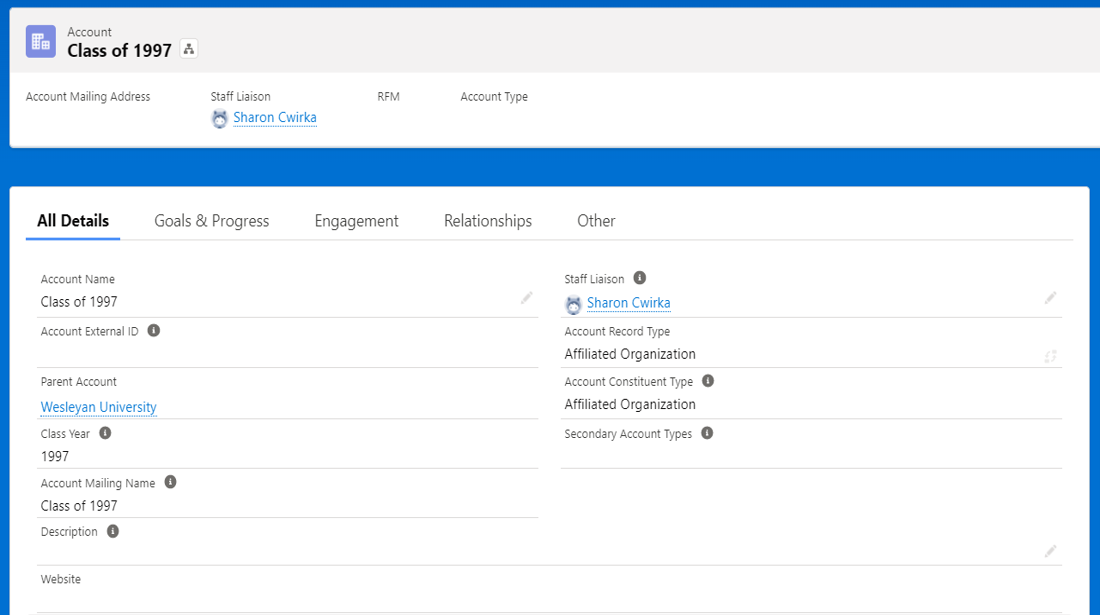Screen dimensions: 1100x615
Task: Show info tooltip for Description field
Action: [x=113, y=531]
